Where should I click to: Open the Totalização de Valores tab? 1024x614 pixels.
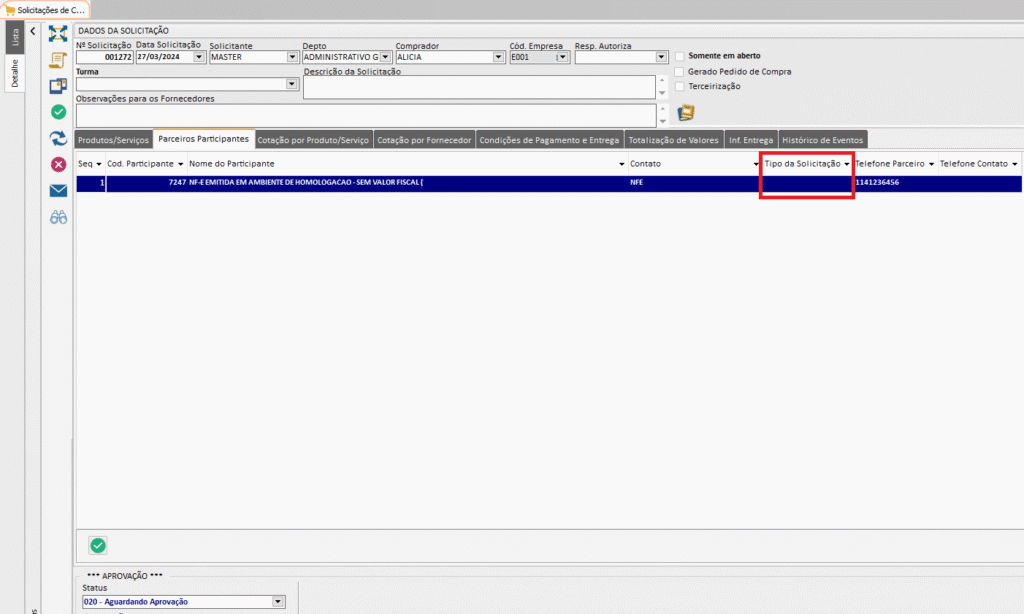click(x=673, y=140)
